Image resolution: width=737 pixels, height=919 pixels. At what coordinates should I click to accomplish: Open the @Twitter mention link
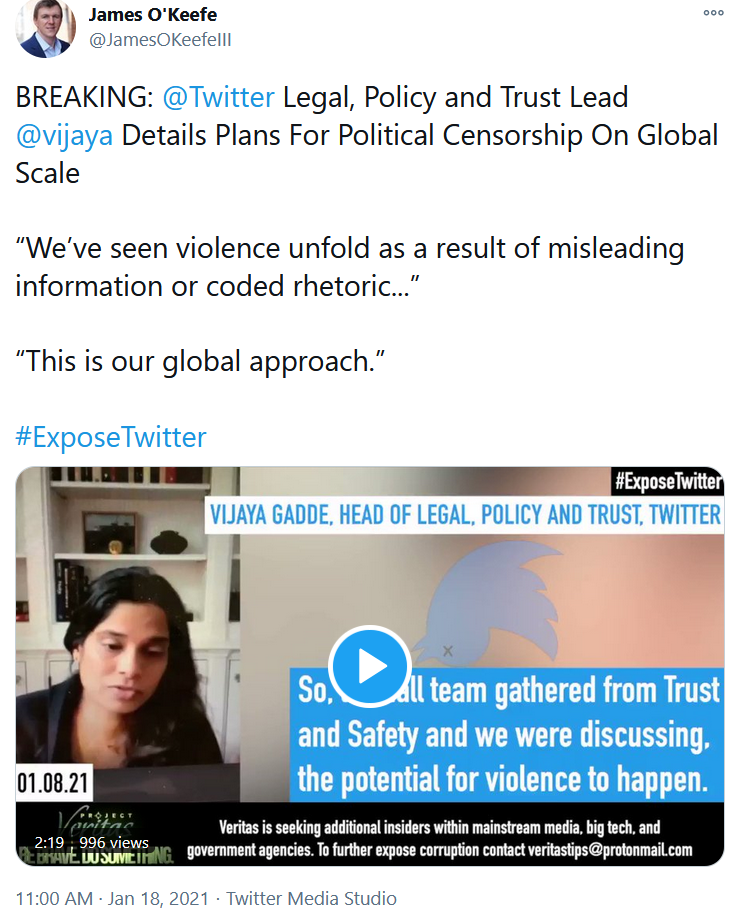click(x=218, y=97)
